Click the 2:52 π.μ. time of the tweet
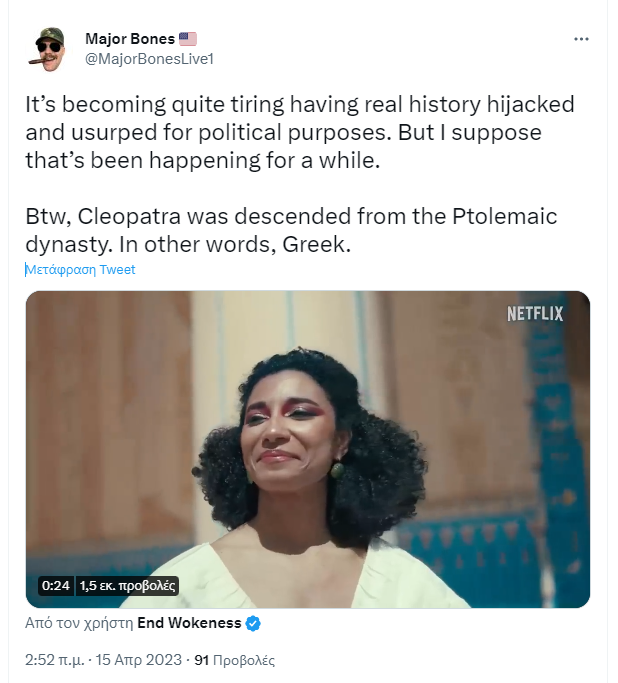The height and width of the screenshot is (683, 618). click(x=56, y=660)
